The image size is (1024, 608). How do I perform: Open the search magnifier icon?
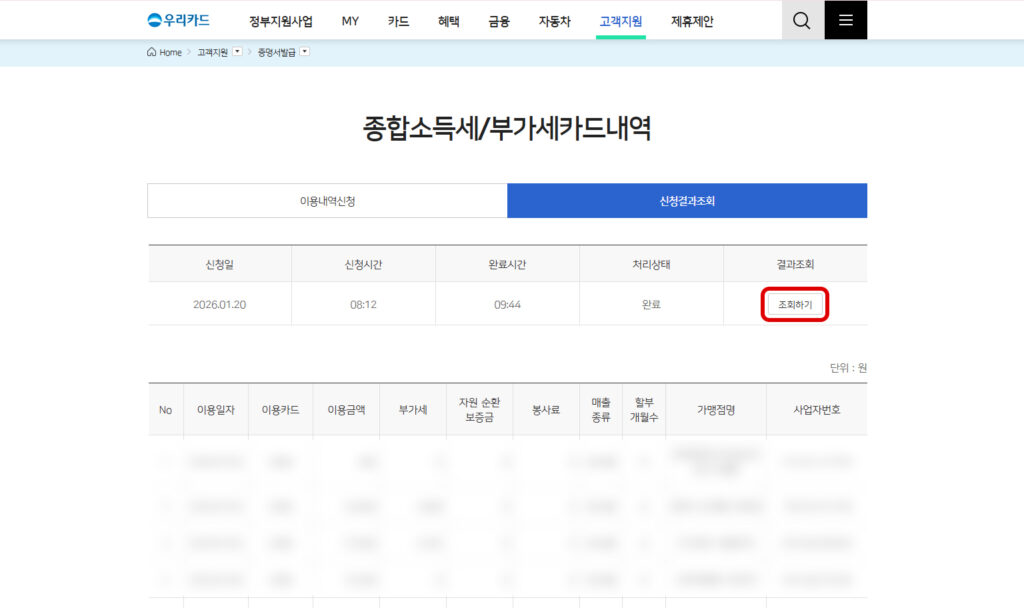coord(801,19)
